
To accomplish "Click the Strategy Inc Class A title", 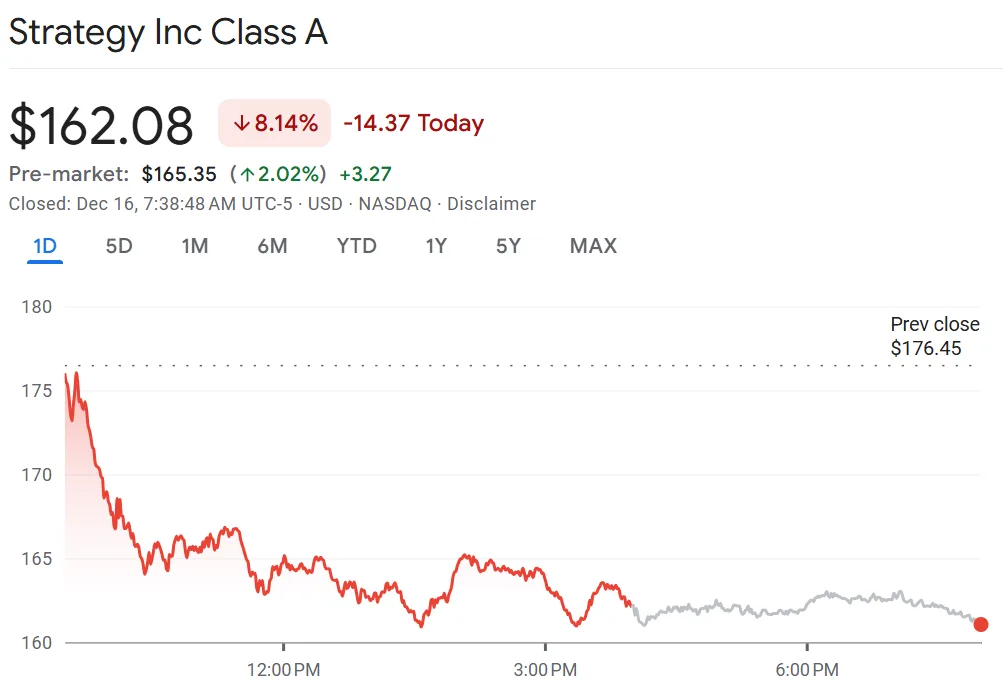I will pyautogui.click(x=168, y=33).
